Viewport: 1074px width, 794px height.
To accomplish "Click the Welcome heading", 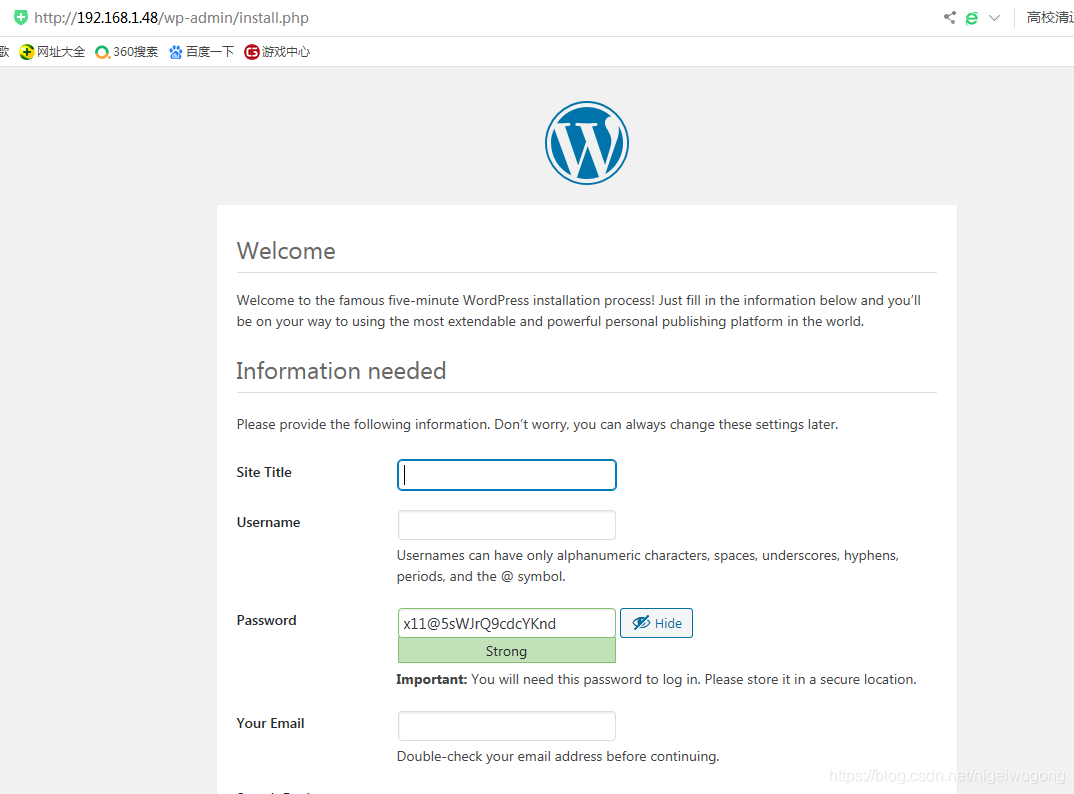I will point(286,251).
